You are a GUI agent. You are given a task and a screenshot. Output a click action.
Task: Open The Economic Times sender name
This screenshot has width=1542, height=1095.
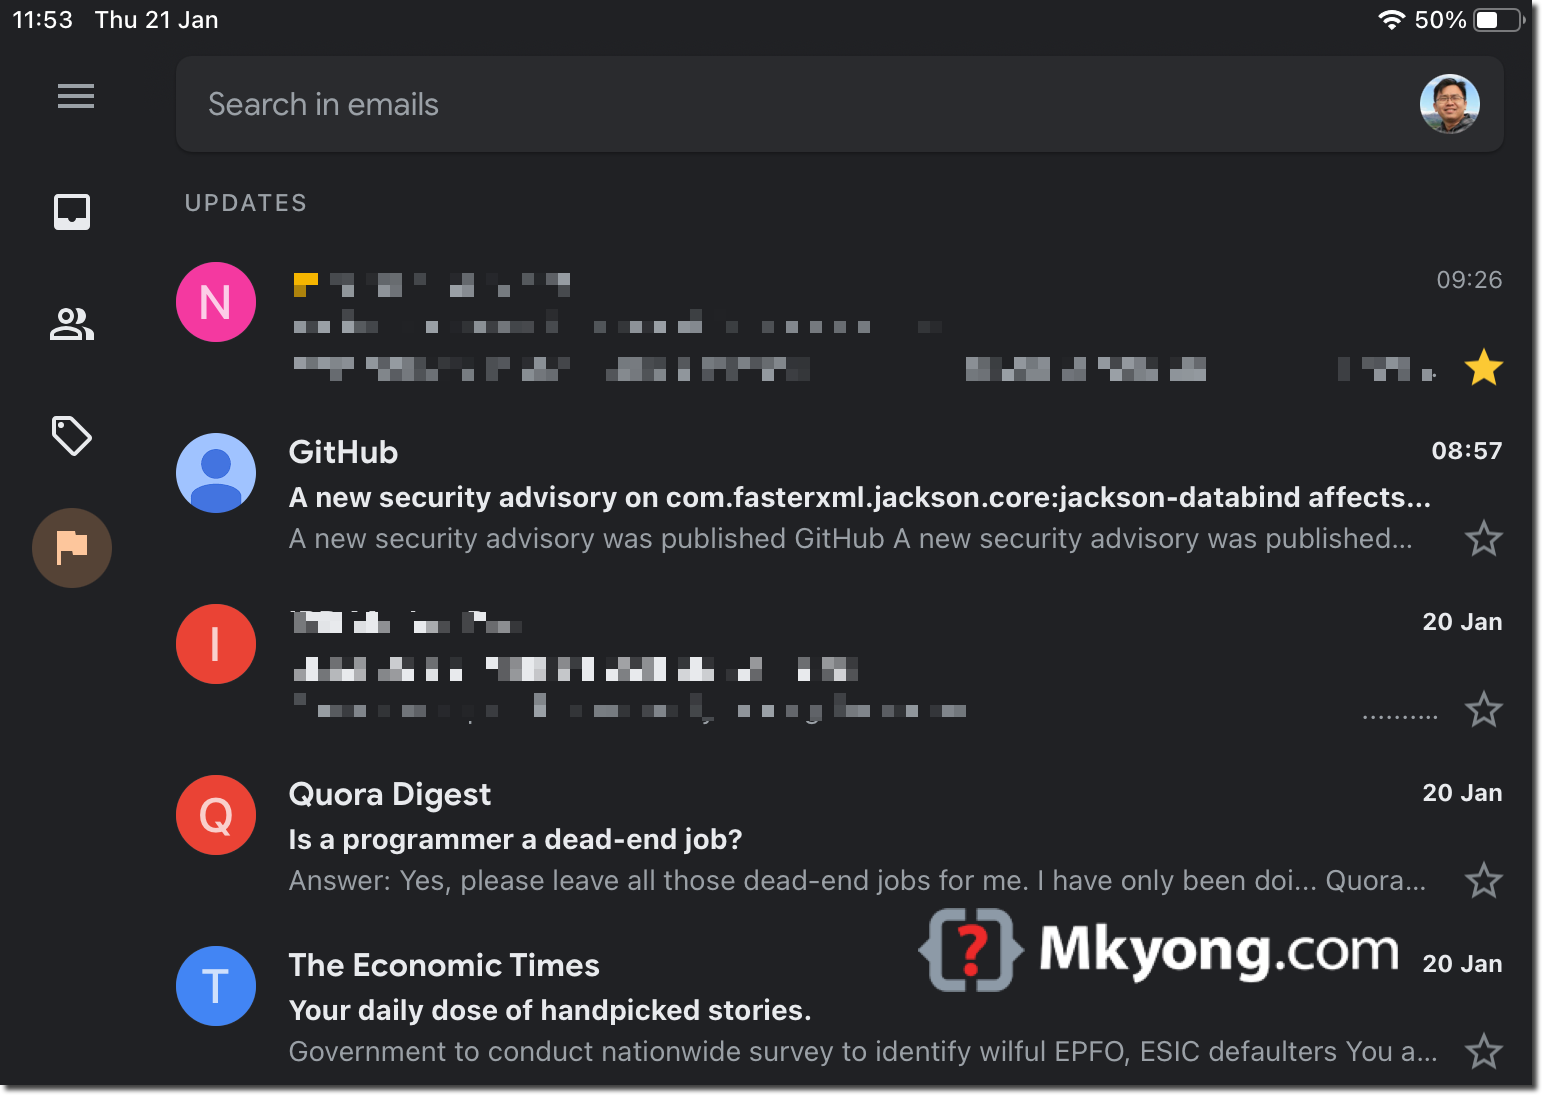444,965
